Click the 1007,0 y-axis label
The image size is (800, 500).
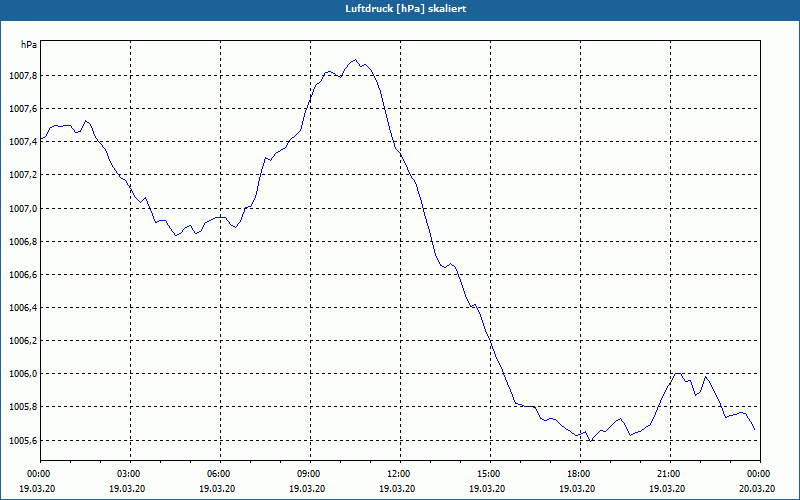[x=23, y=209]
